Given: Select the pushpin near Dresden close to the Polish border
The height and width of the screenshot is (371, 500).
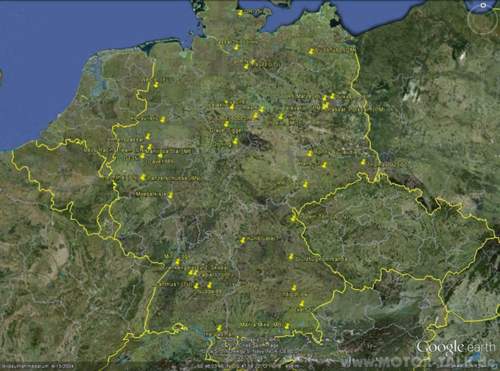Looking at the screenshot, I should tap(363, 162).
